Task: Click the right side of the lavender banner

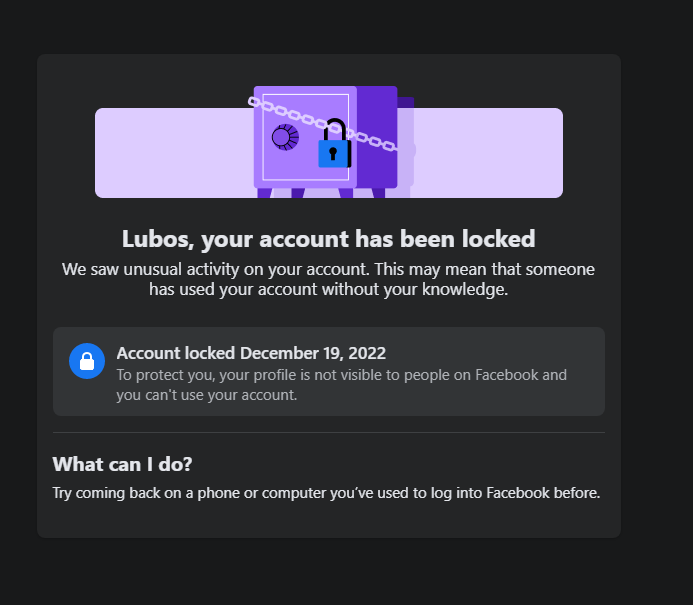Action: click(x=490, y=153)
